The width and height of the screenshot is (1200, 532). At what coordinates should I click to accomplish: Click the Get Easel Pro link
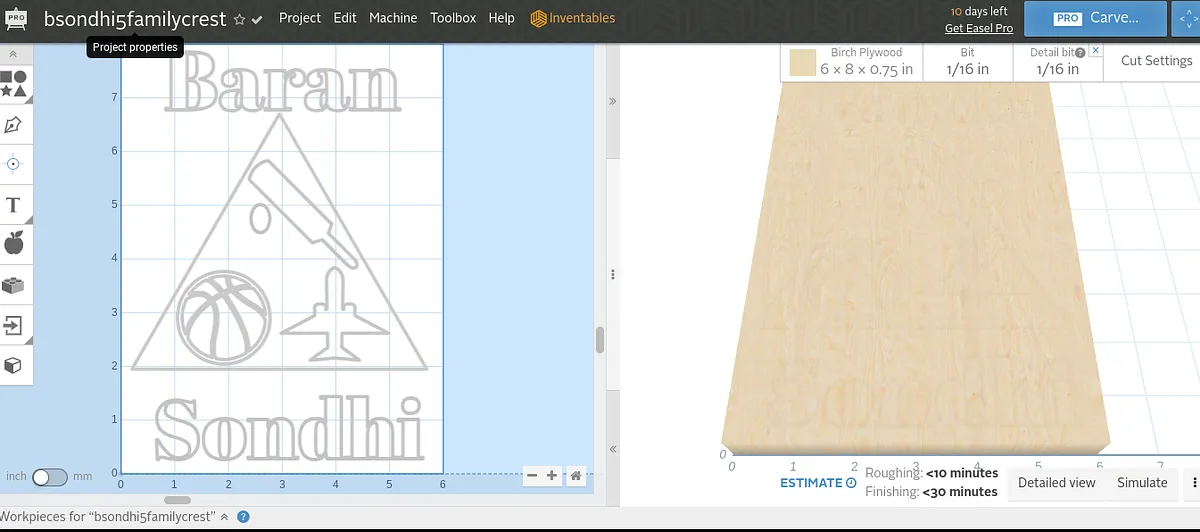point(979,28)
